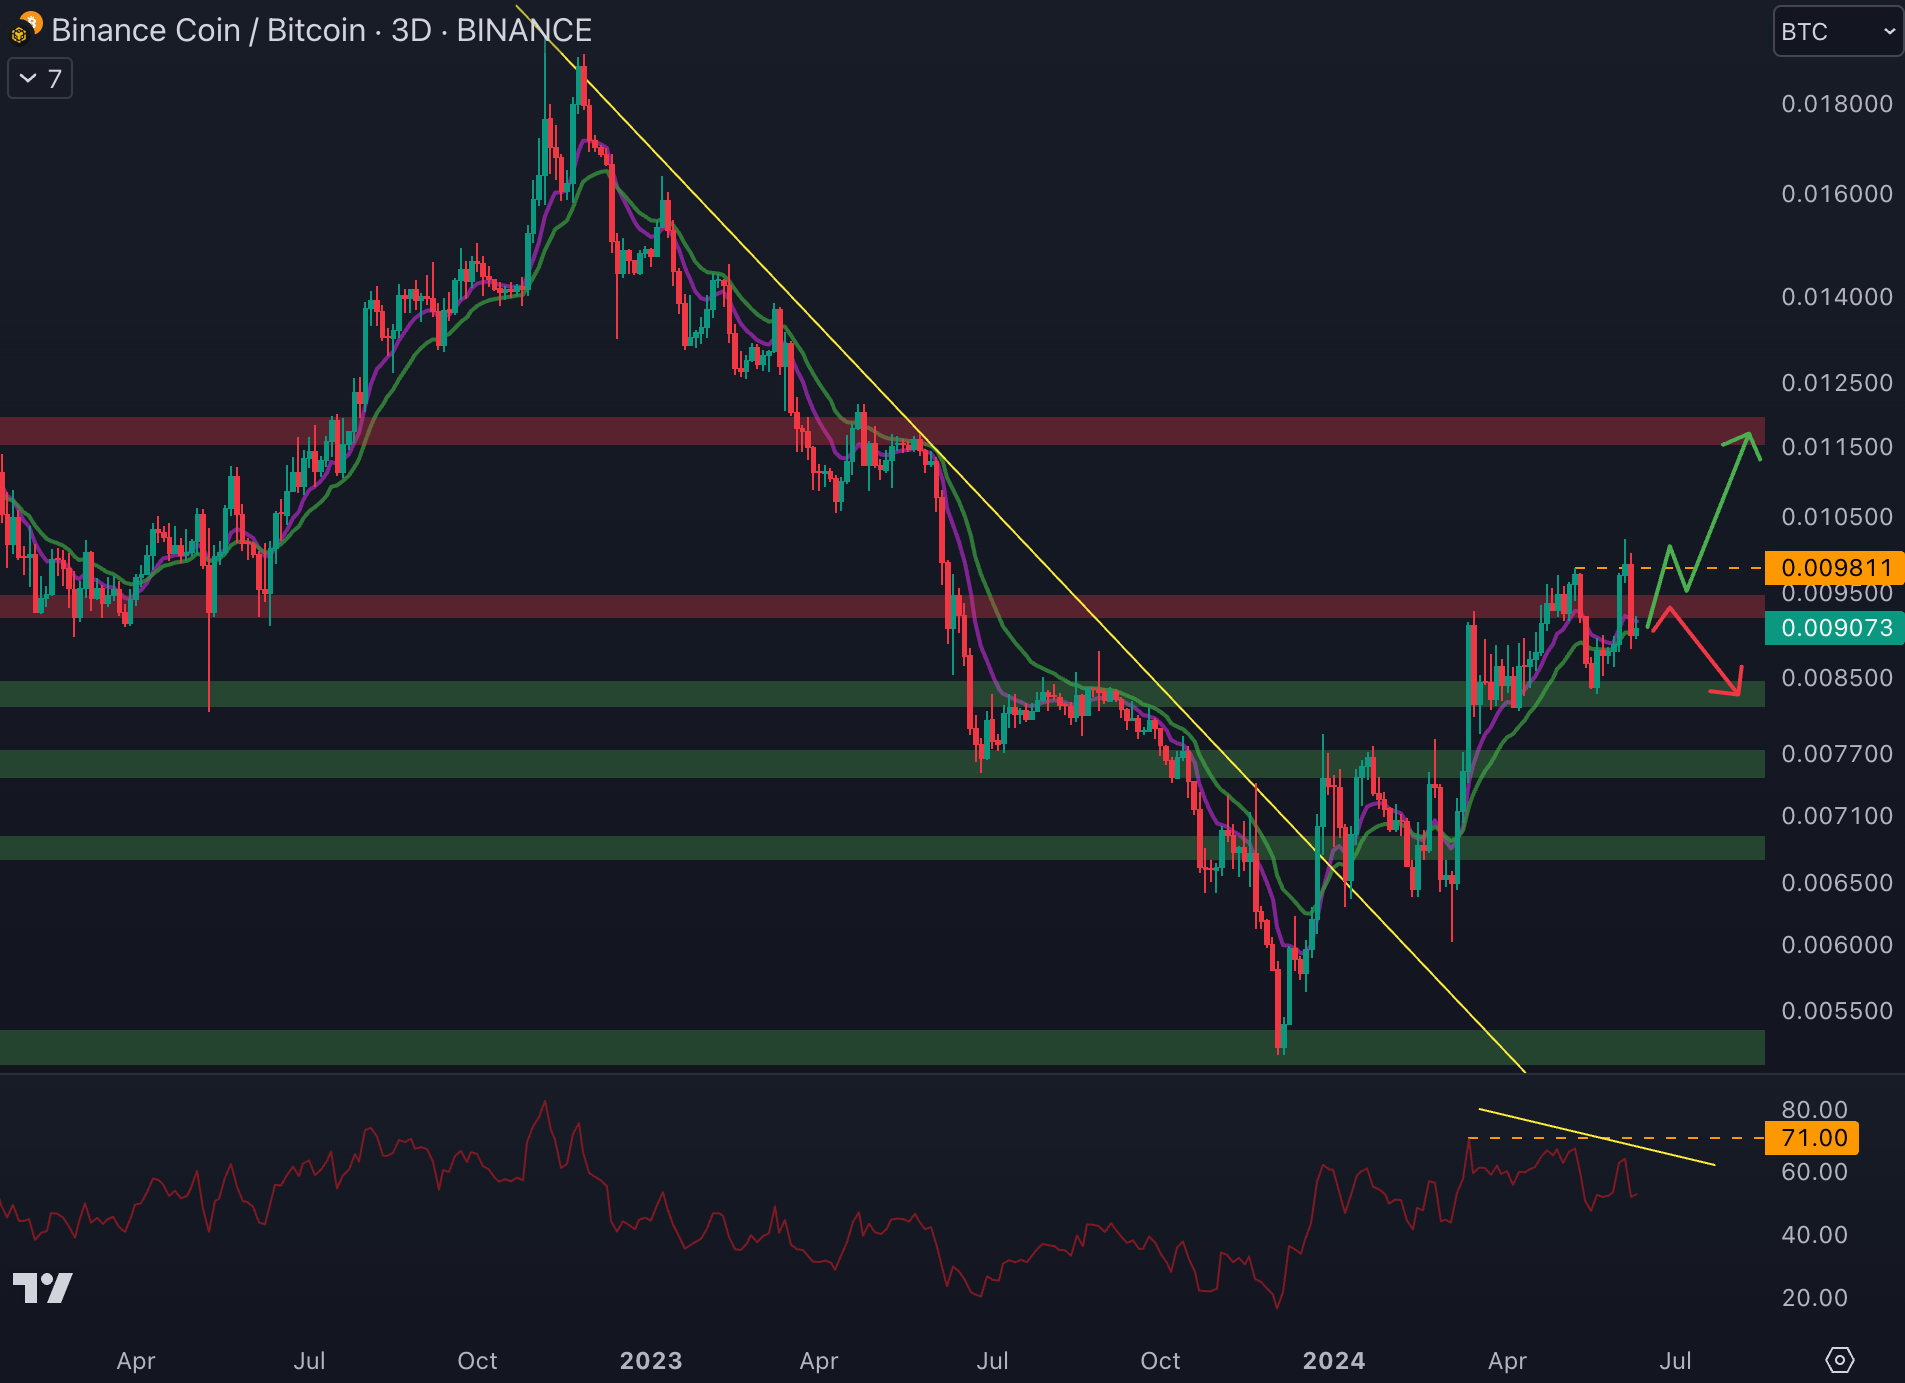Click the orange 0.009811 price label
This screenshot has height=1383, width=1905.
[1834, 568]
